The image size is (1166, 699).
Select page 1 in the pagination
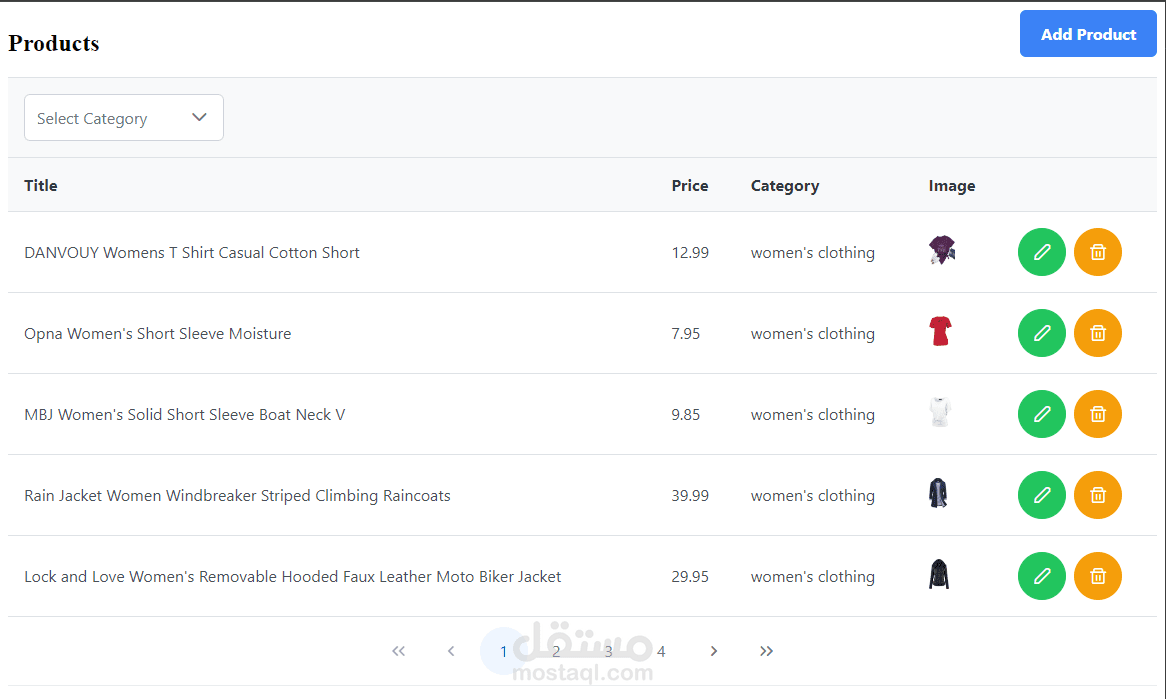[x=503, y=651]
